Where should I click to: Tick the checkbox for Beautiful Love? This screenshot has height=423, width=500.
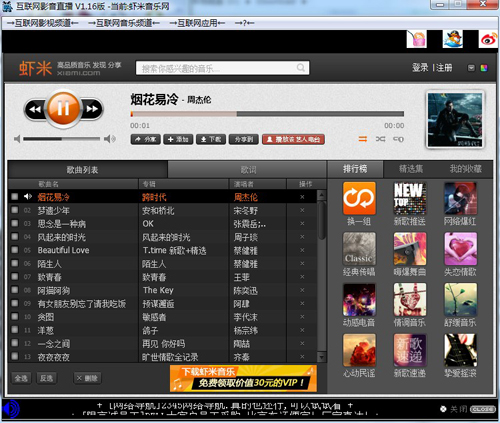[x=15, y=250]
